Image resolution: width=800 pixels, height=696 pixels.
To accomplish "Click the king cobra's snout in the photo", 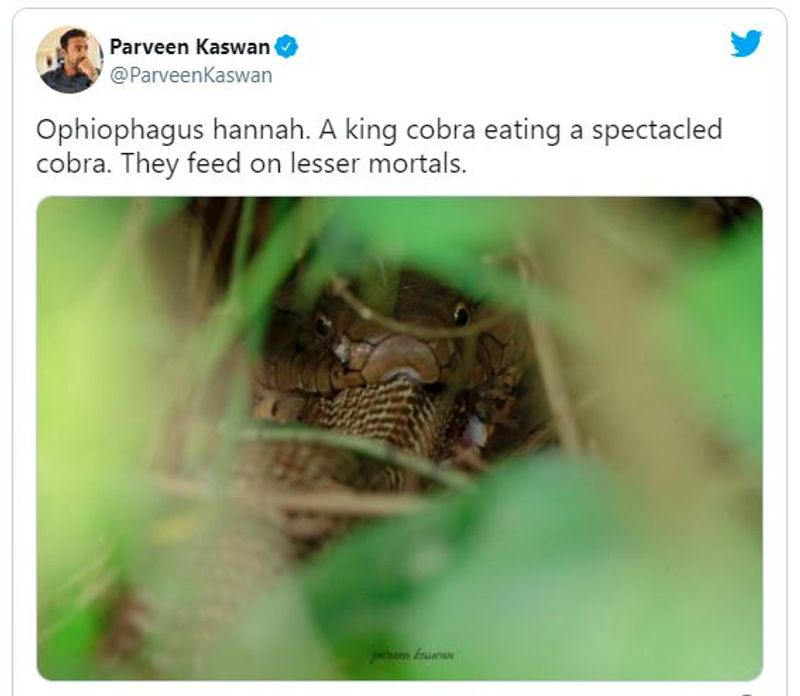I will coord(402,357).
